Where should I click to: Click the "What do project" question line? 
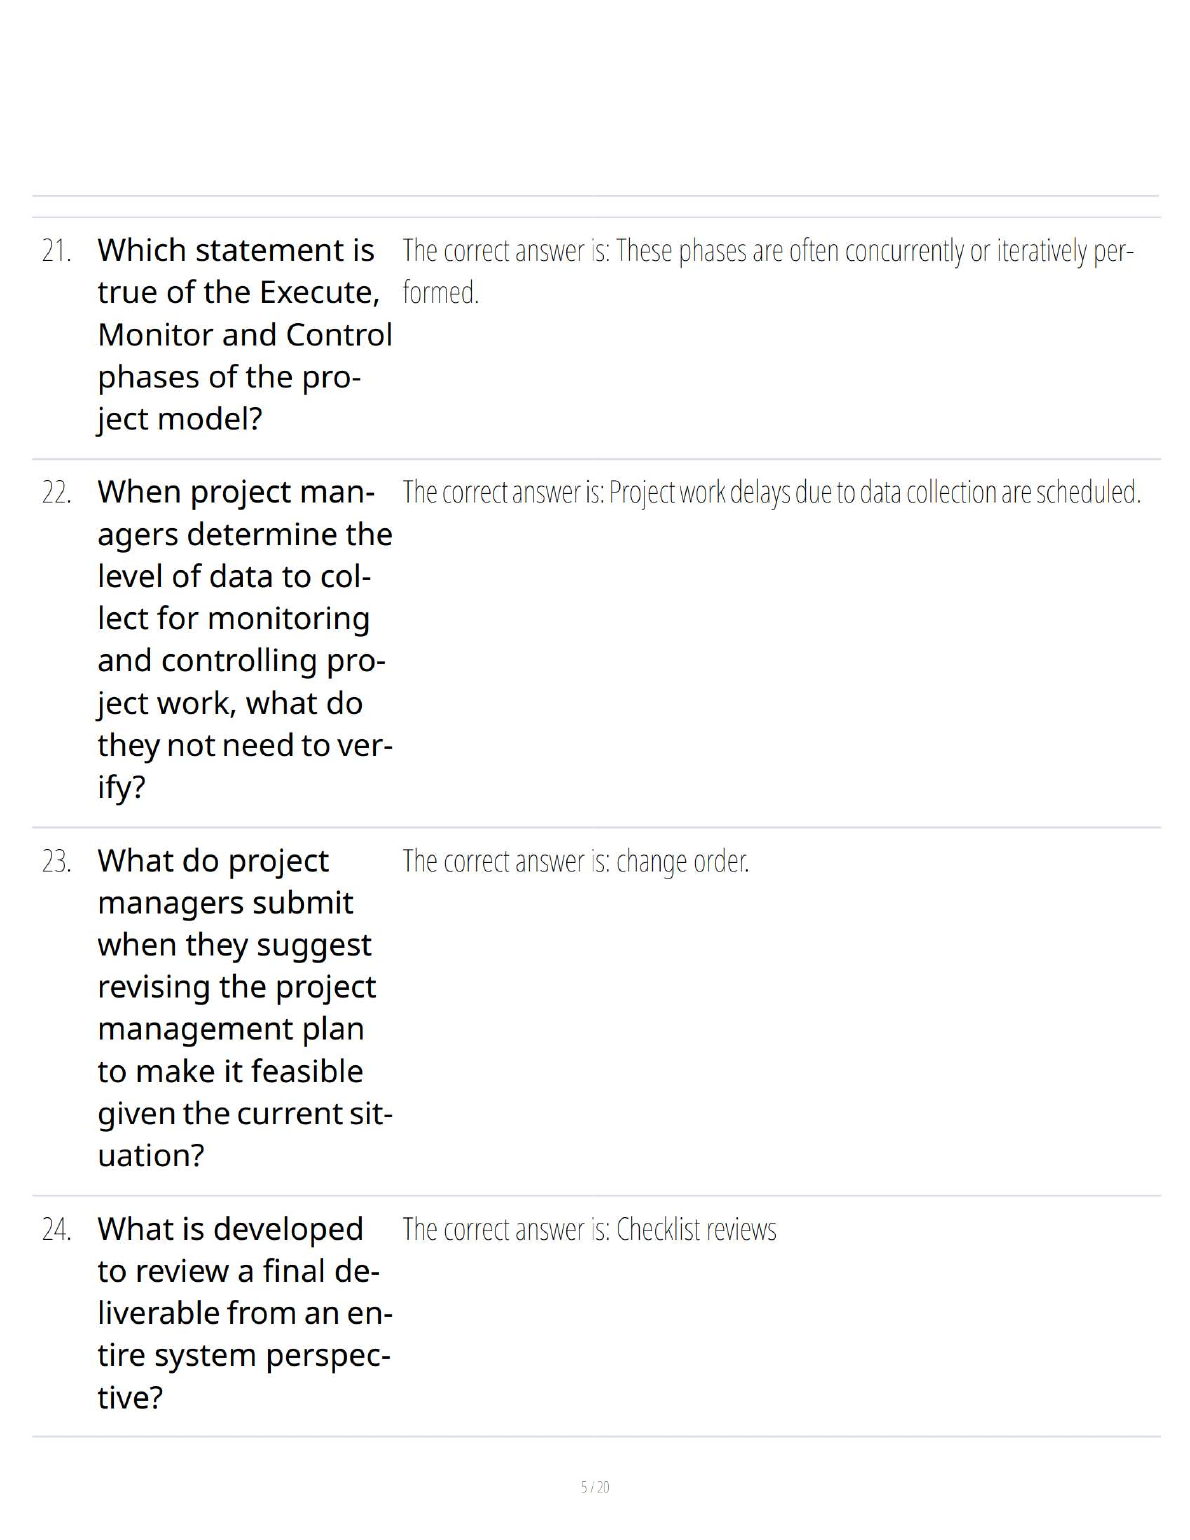click(x=213, y=861)
